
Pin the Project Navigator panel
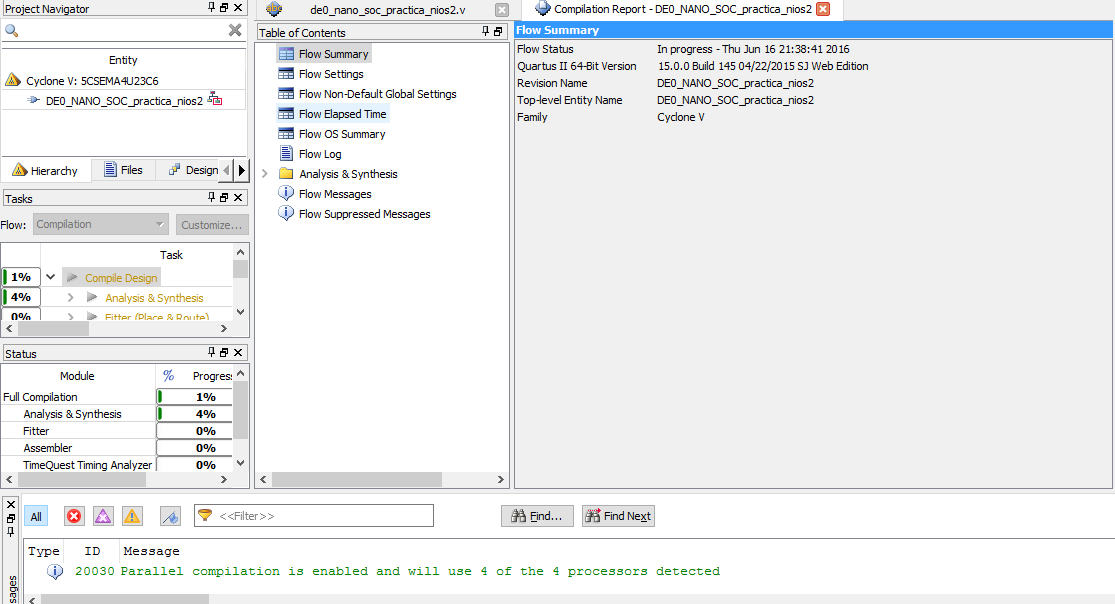[211, 7]
